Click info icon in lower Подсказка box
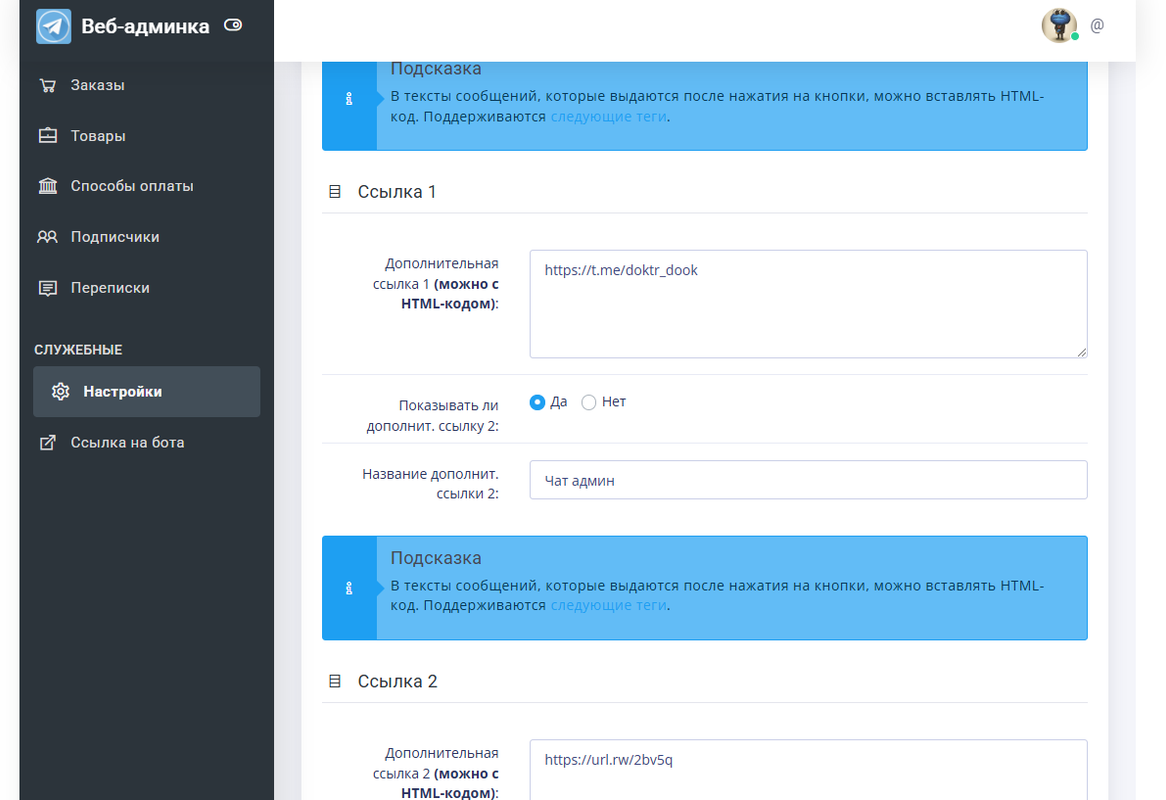 click(x=349, y=589)
